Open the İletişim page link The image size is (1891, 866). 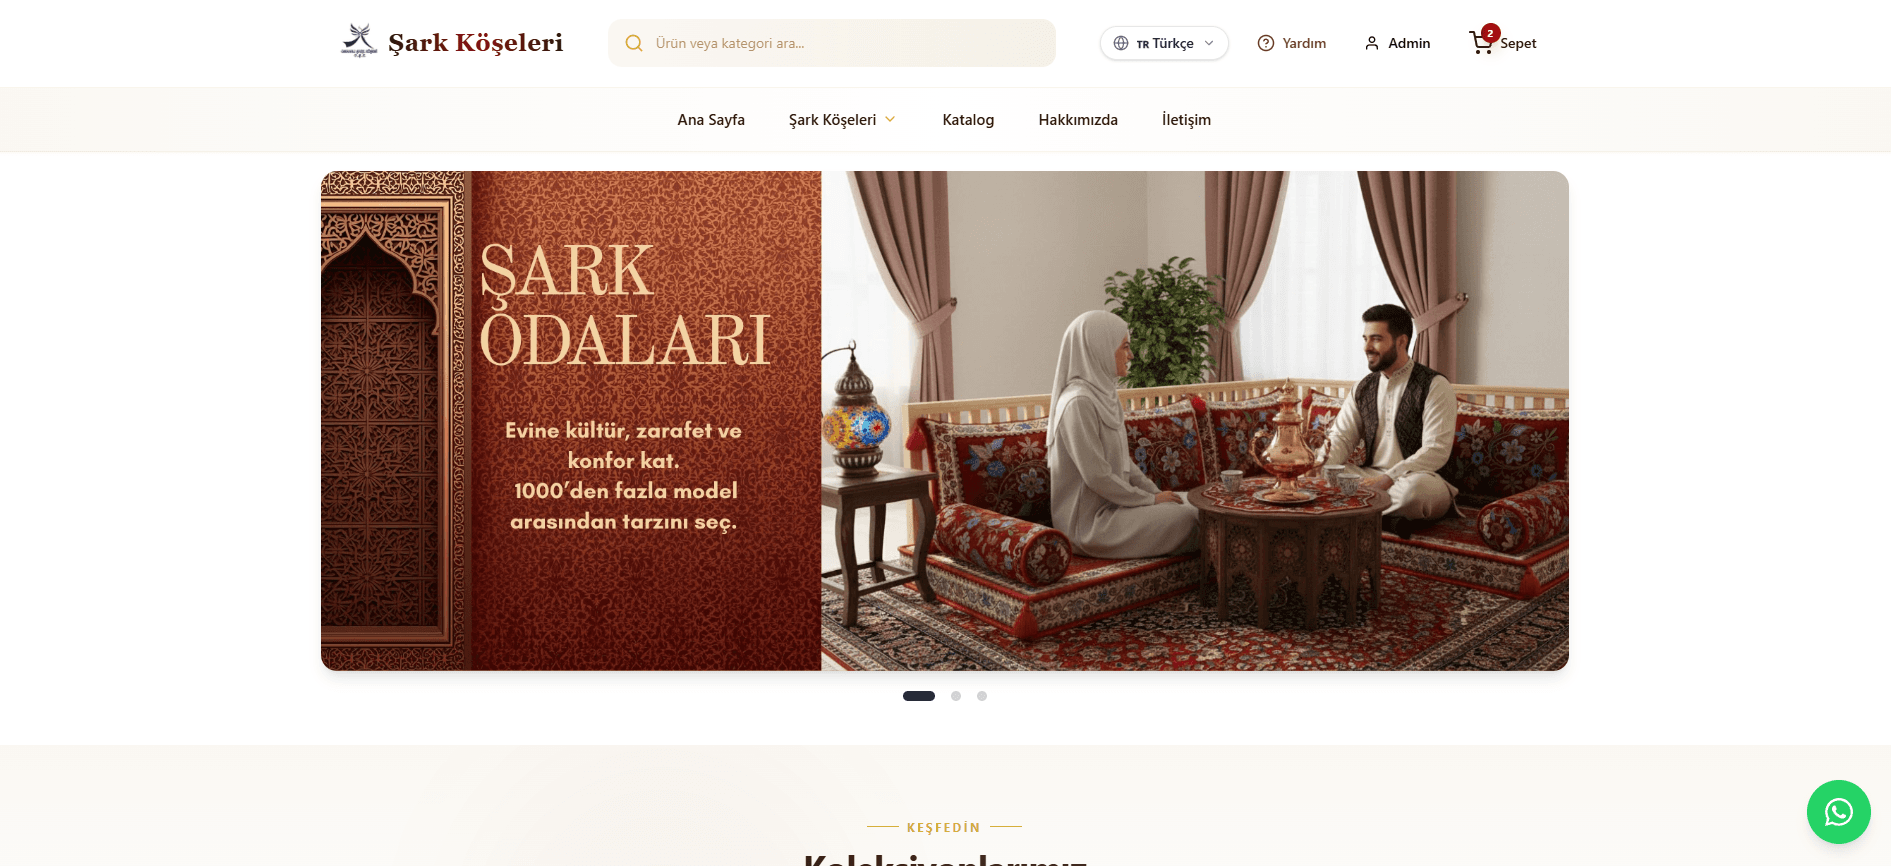1186,119
